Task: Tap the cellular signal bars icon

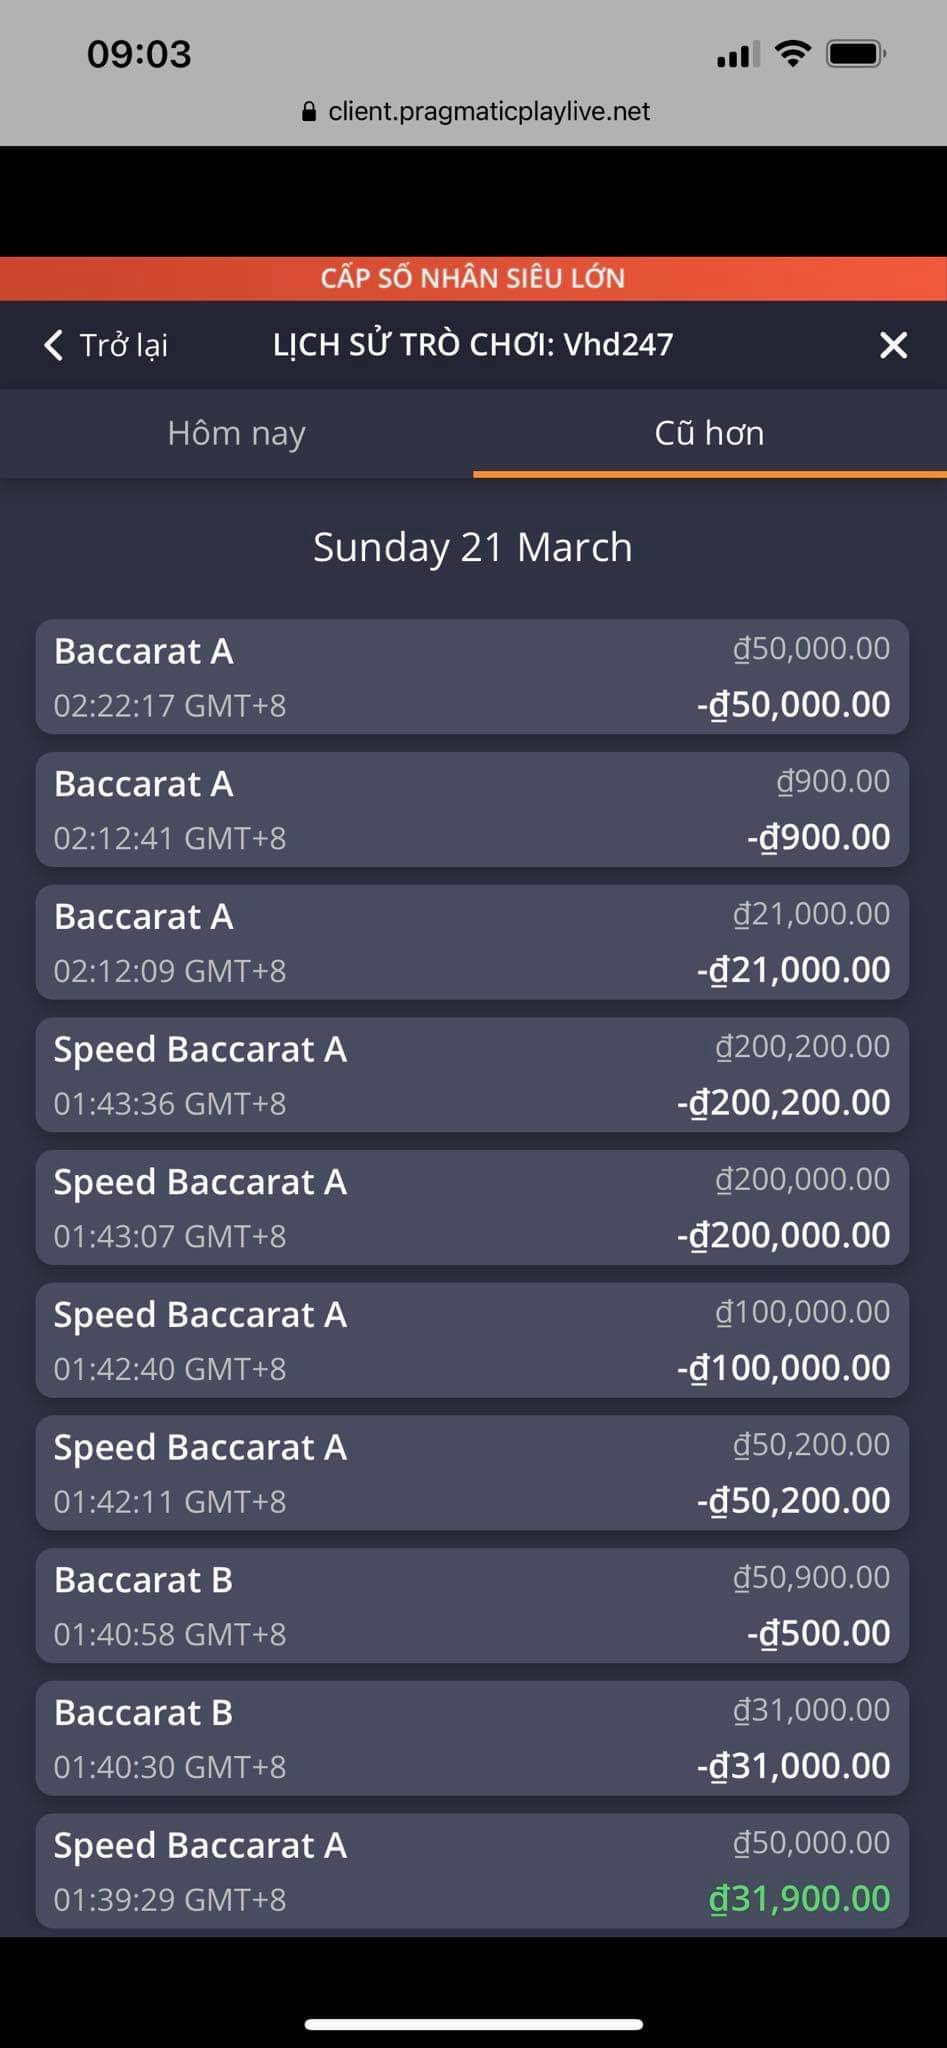Action: tap(737, 55)
